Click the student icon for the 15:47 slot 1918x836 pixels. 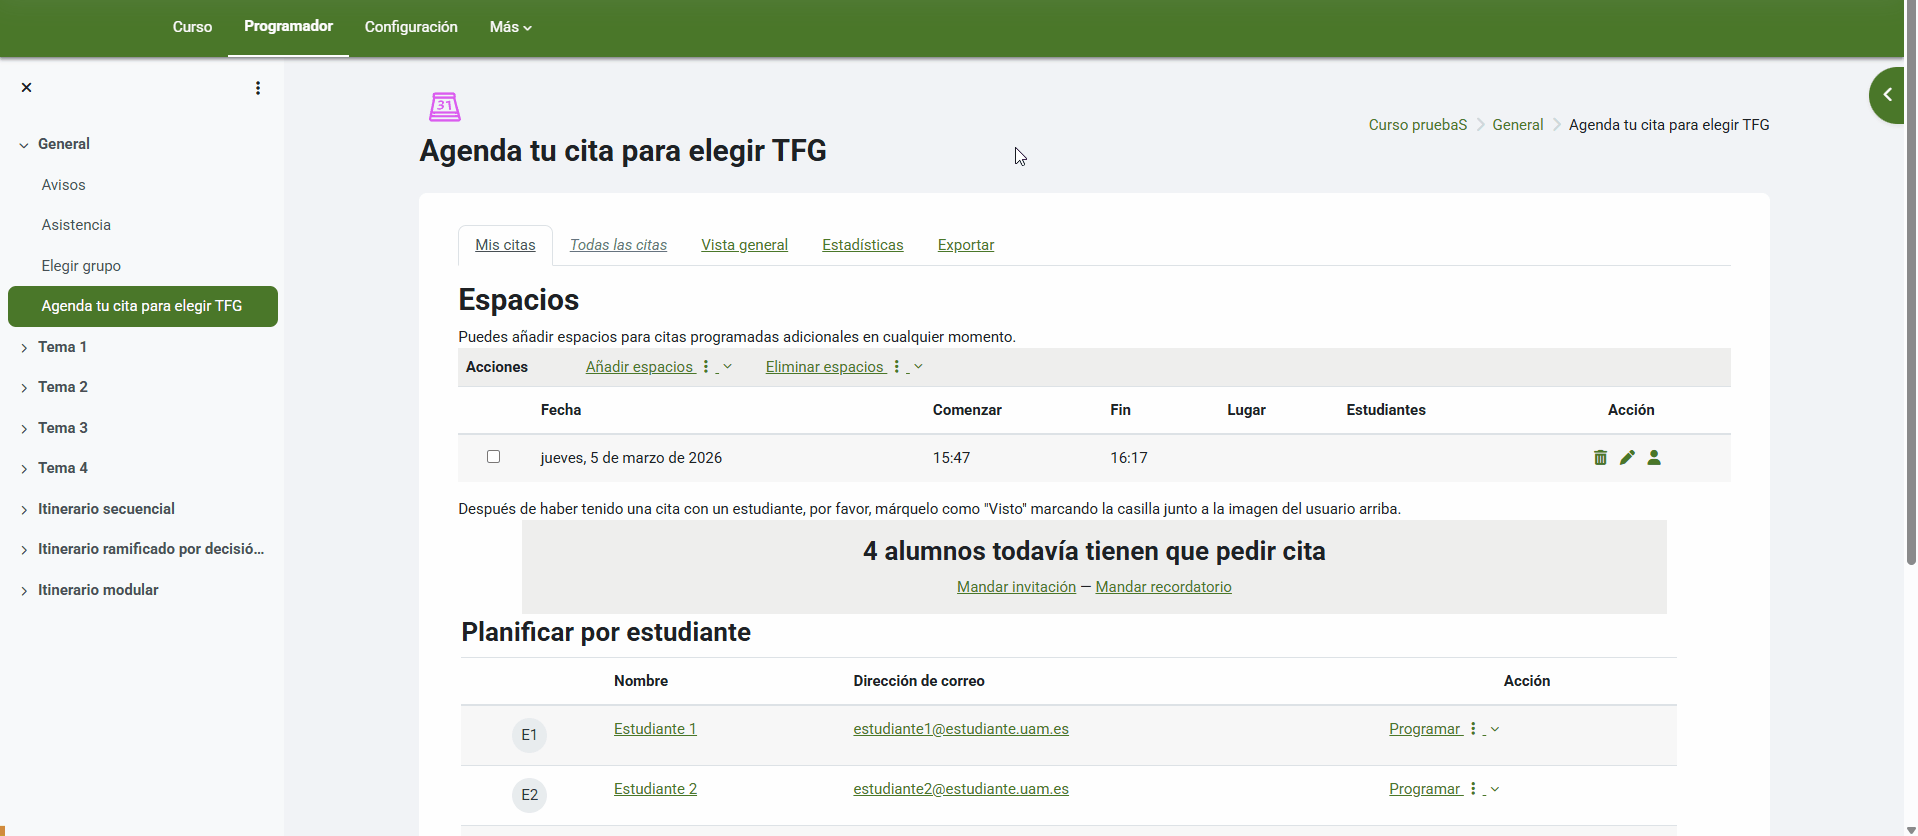[x=1654, y=457]
